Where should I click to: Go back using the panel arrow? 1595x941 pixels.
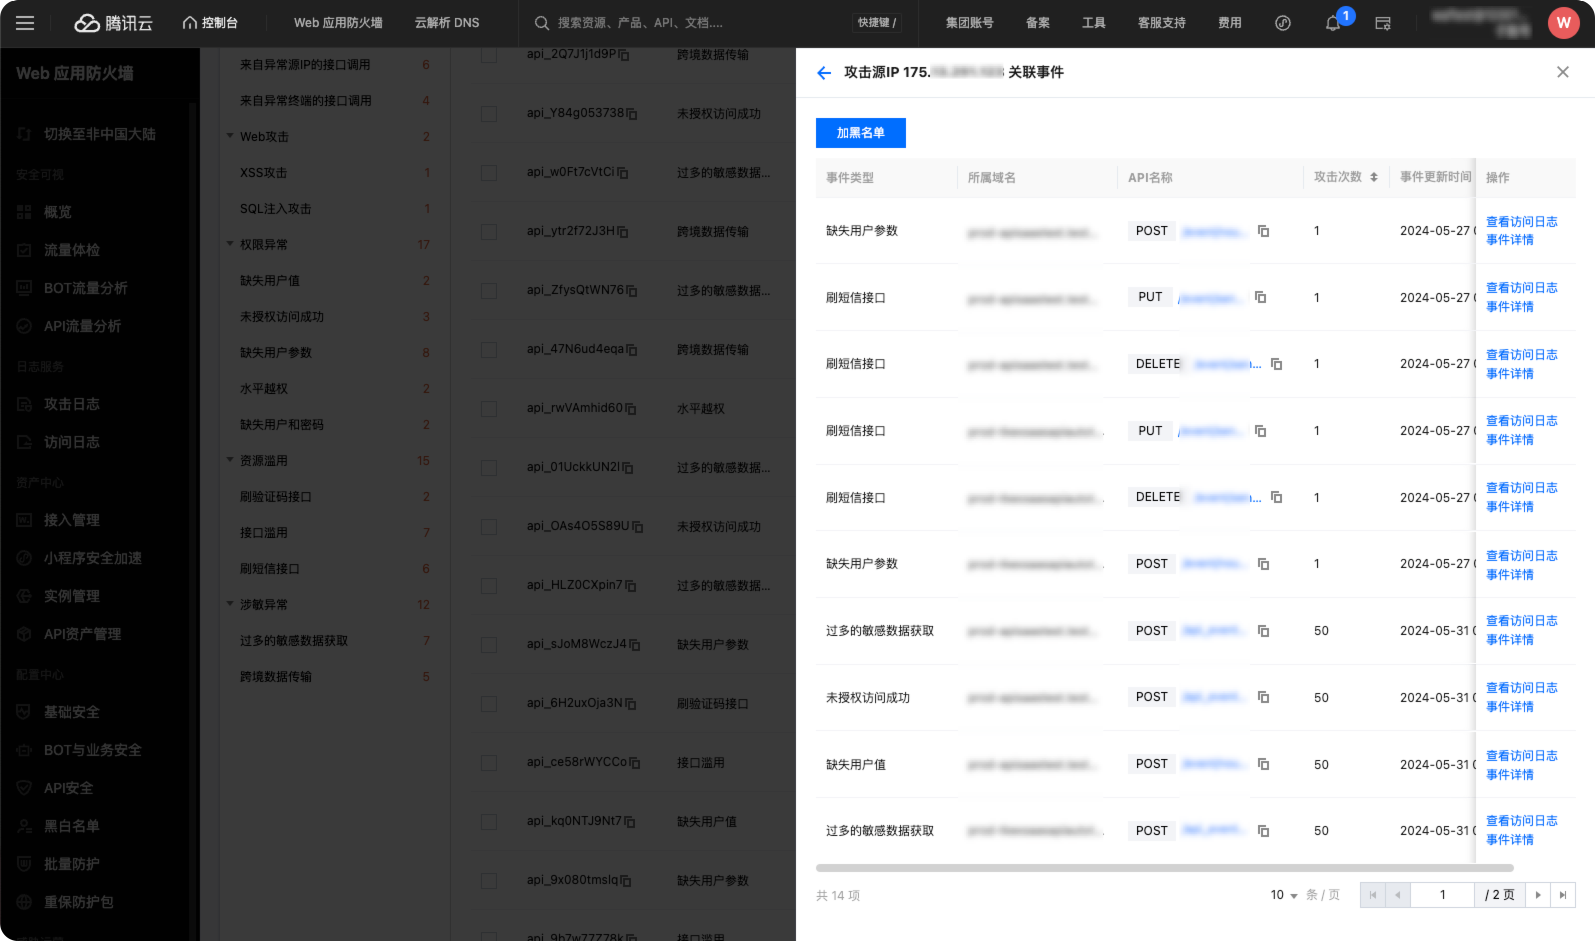click(824, 72)
